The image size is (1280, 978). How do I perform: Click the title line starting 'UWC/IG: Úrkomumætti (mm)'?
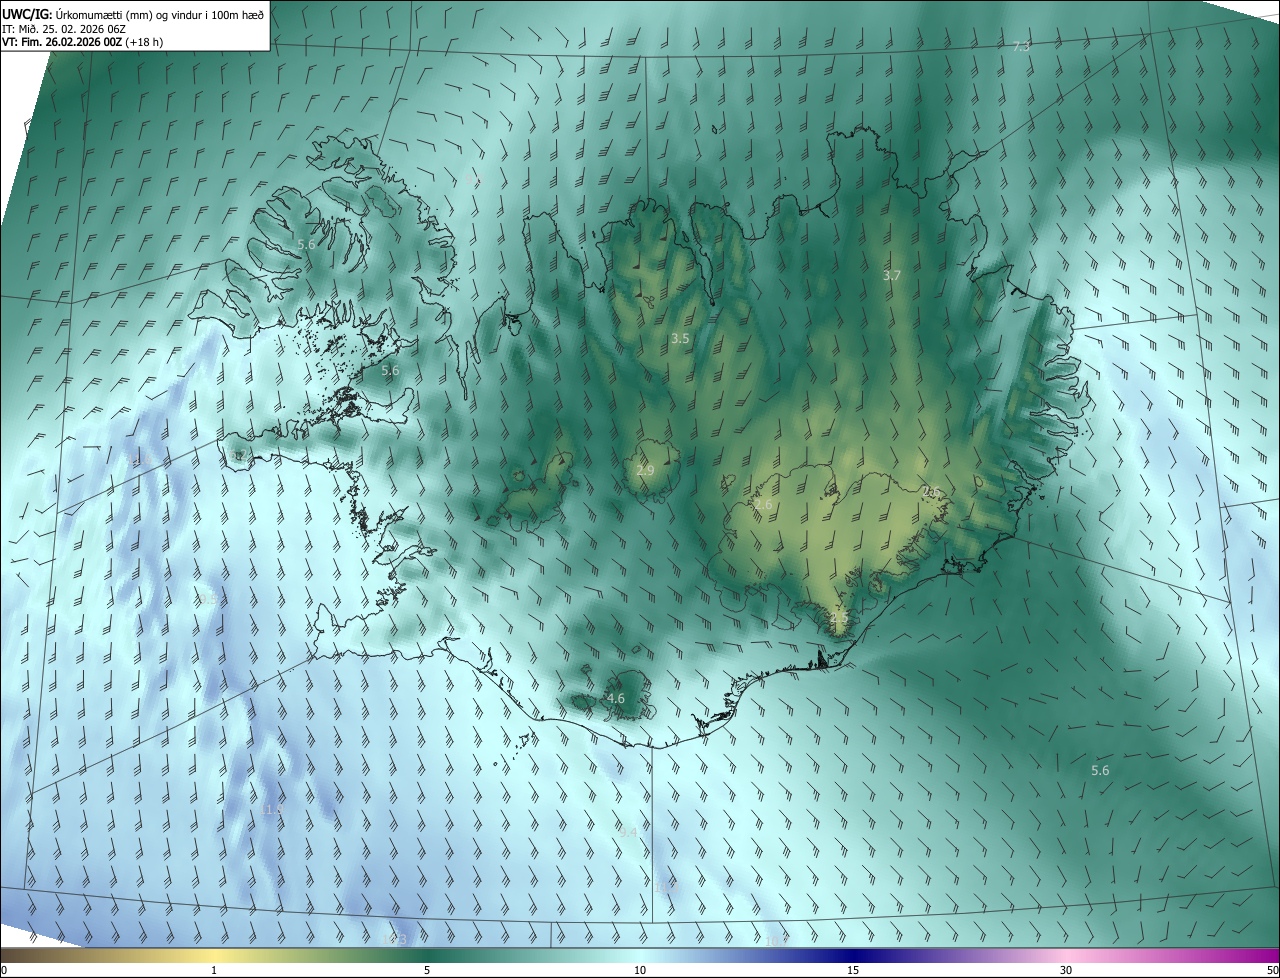[x=133, y=14]
